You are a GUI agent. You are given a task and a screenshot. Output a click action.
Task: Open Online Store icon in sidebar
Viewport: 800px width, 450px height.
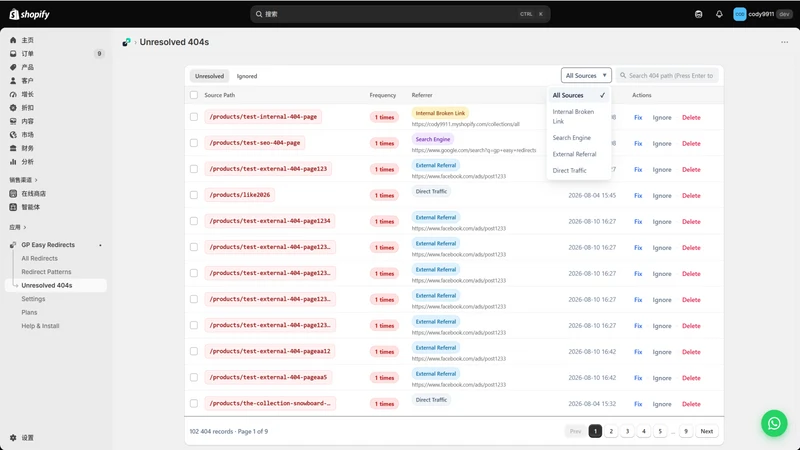13,193
